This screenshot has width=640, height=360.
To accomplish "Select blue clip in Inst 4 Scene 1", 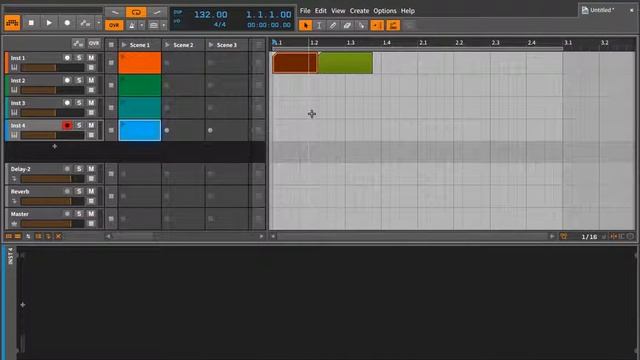I will [x=140, y=130].
